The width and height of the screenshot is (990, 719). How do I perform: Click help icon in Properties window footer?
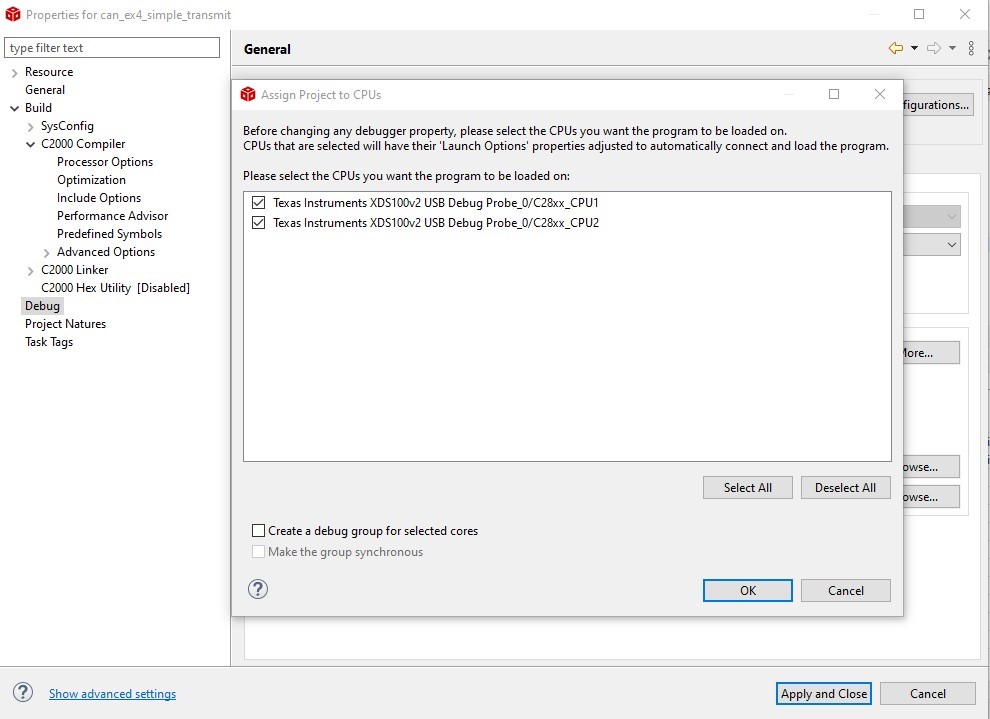click(x=23, y=692)
